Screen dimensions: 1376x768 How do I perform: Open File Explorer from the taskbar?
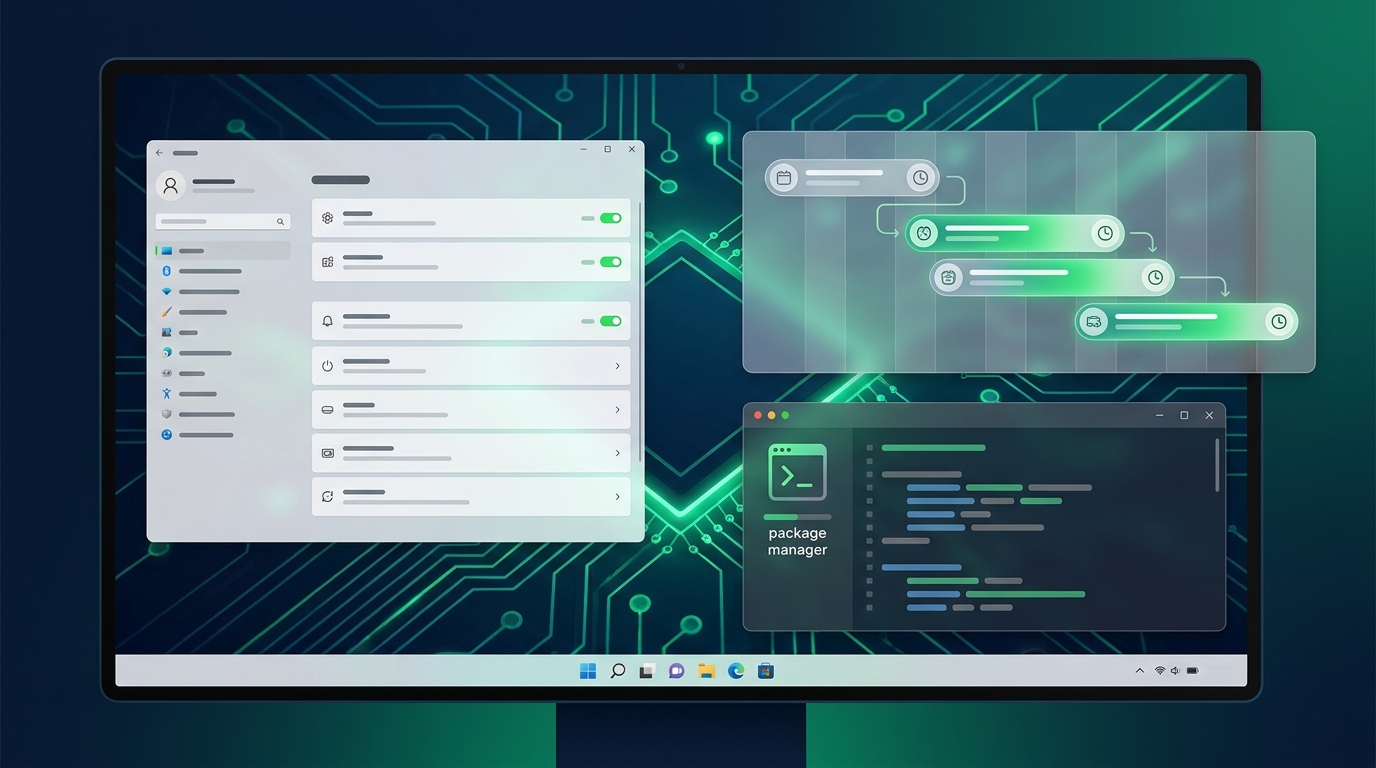pyautogui.click(x=706, y=671)
